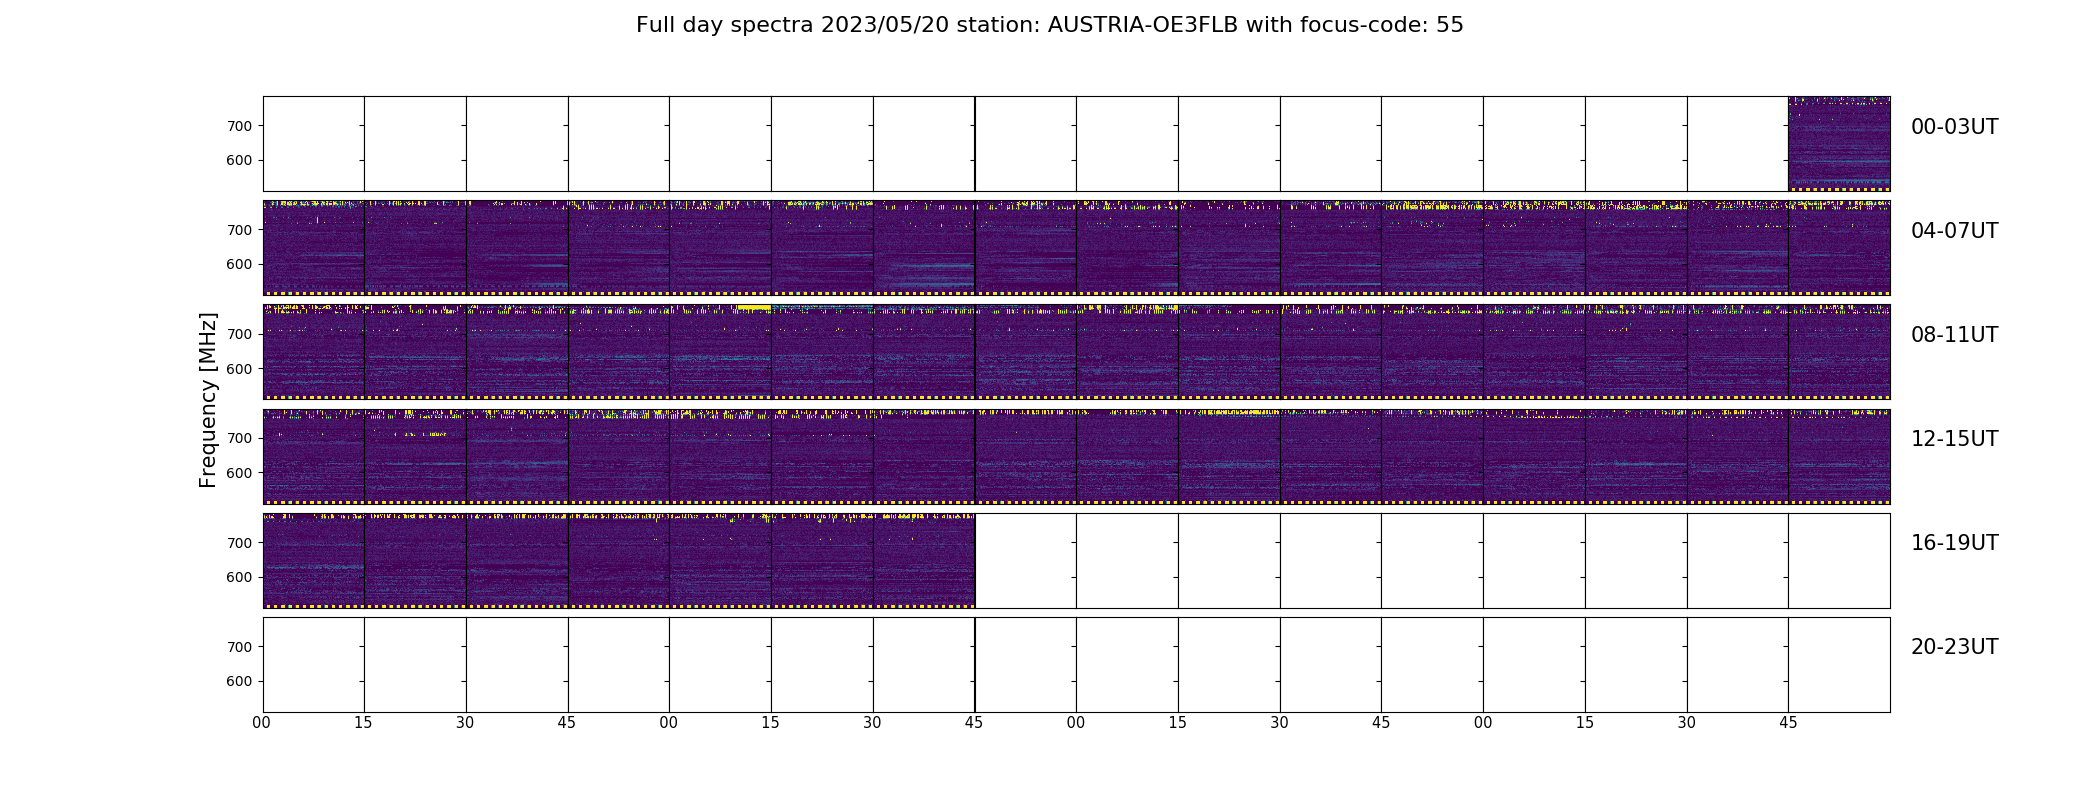Pick the '12-15UT' row label

pyautogui.click(x=1954, y=439)
